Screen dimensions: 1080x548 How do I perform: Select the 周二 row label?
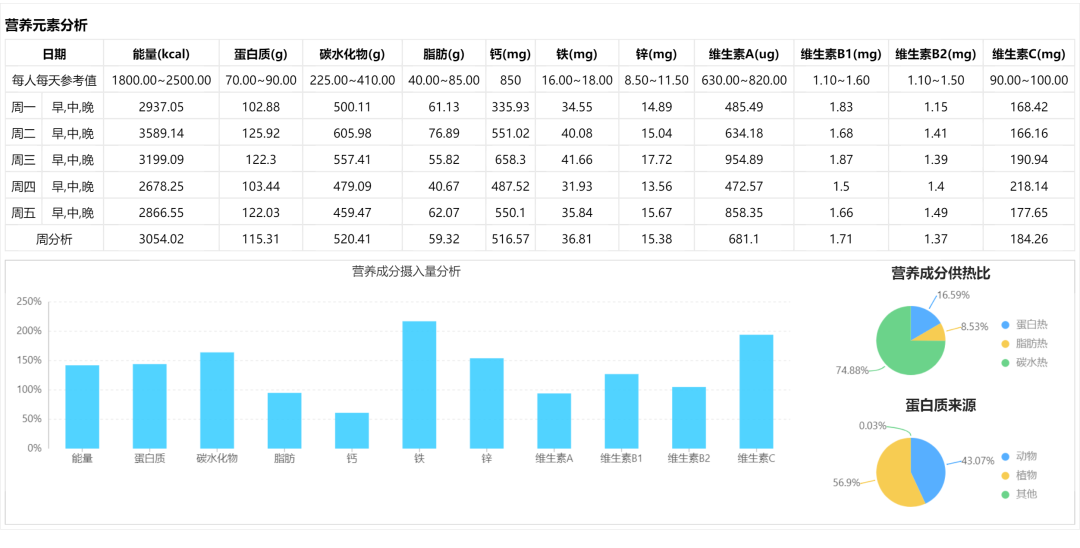[23, 133]
